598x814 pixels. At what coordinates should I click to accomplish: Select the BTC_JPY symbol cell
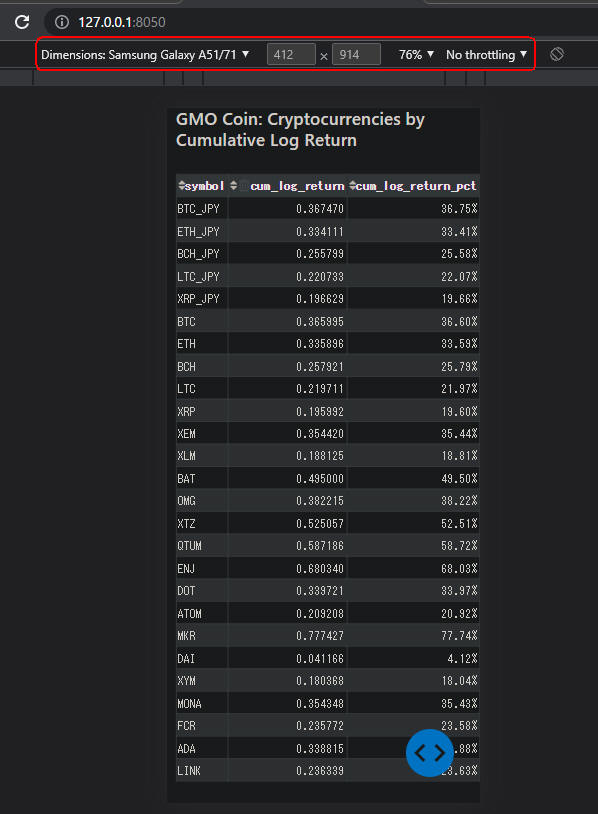(x=202, y=209)
